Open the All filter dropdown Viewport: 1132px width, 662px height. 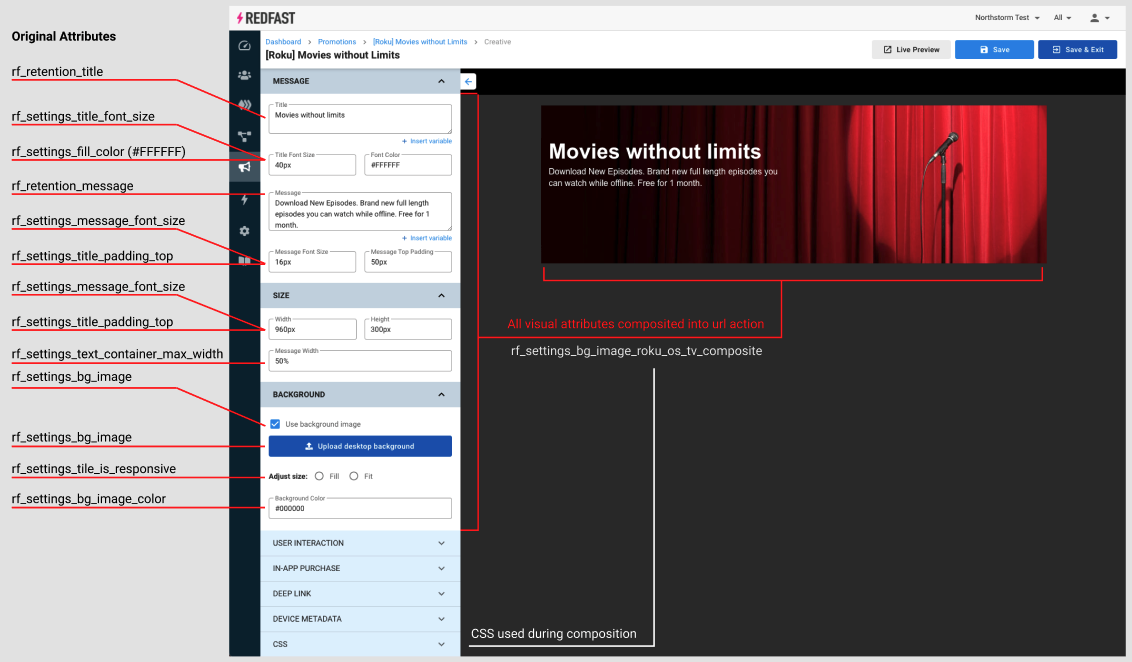tap(1062, 18)
